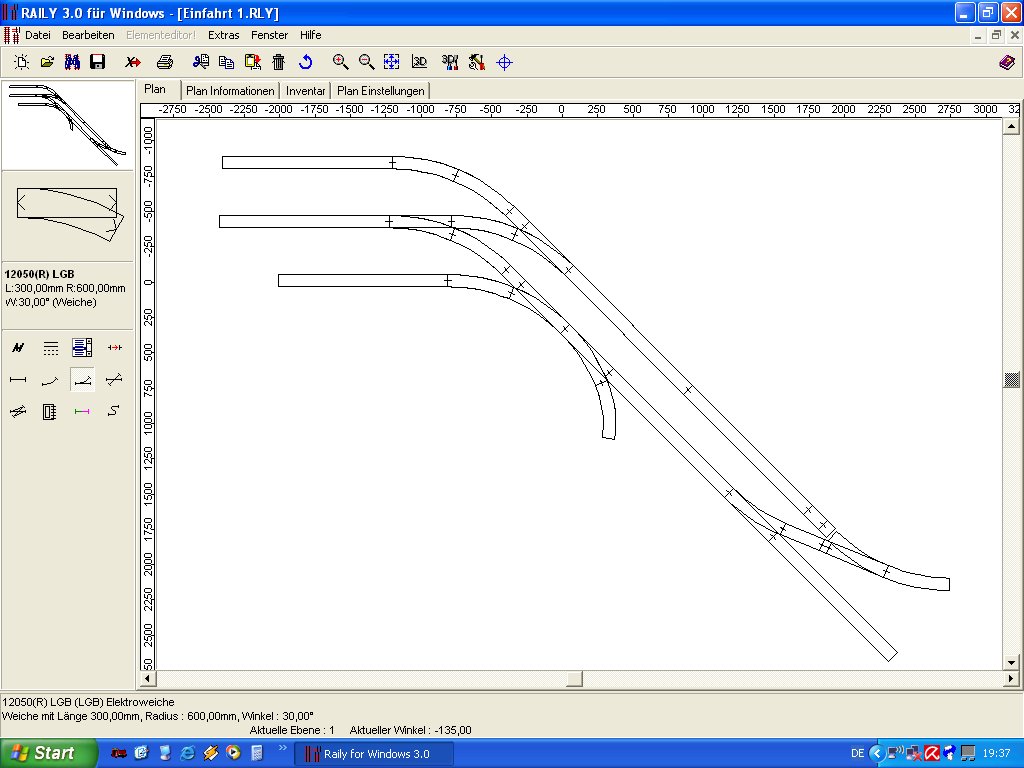Click the turnout element preview image
The image size is (1024, 768).
(68, 216)
